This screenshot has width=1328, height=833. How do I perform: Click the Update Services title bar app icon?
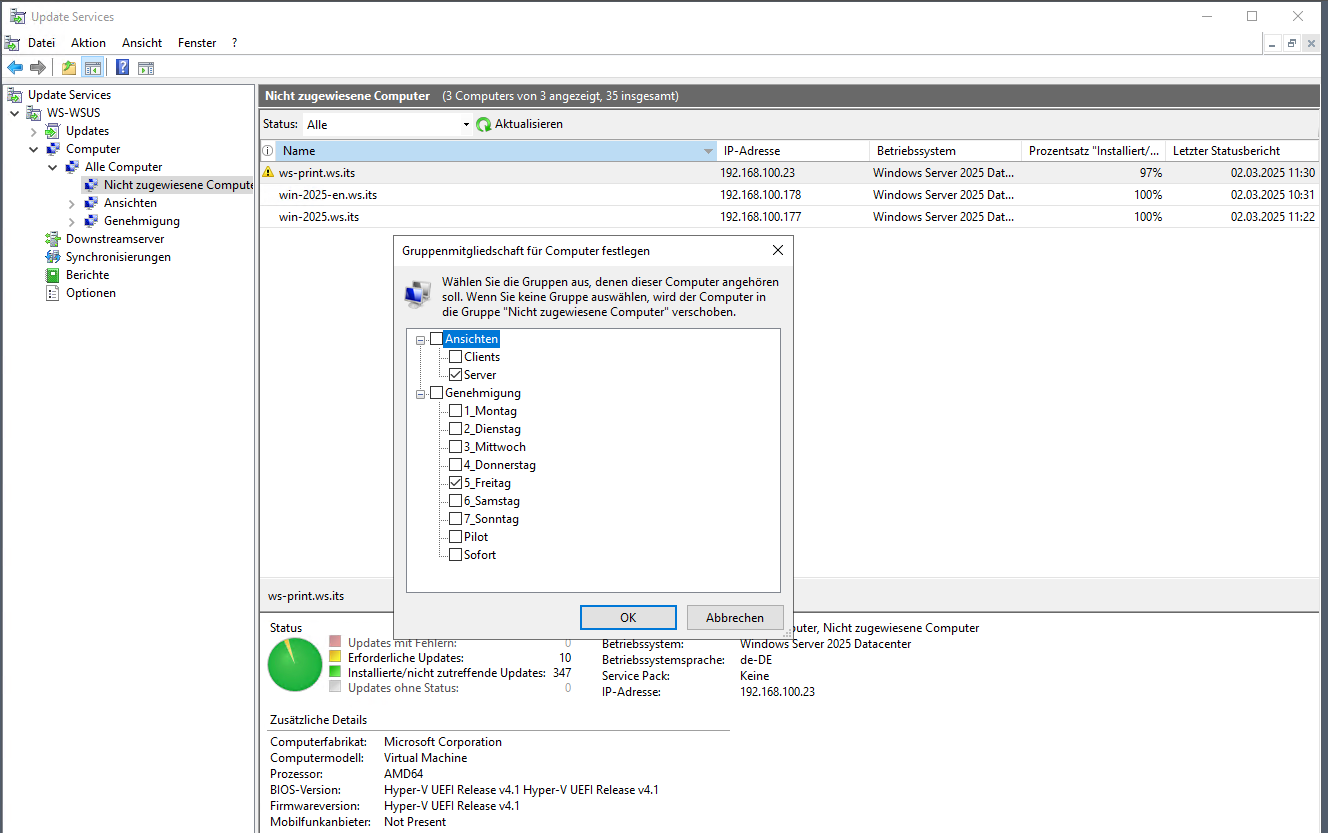tap(16, 16)
